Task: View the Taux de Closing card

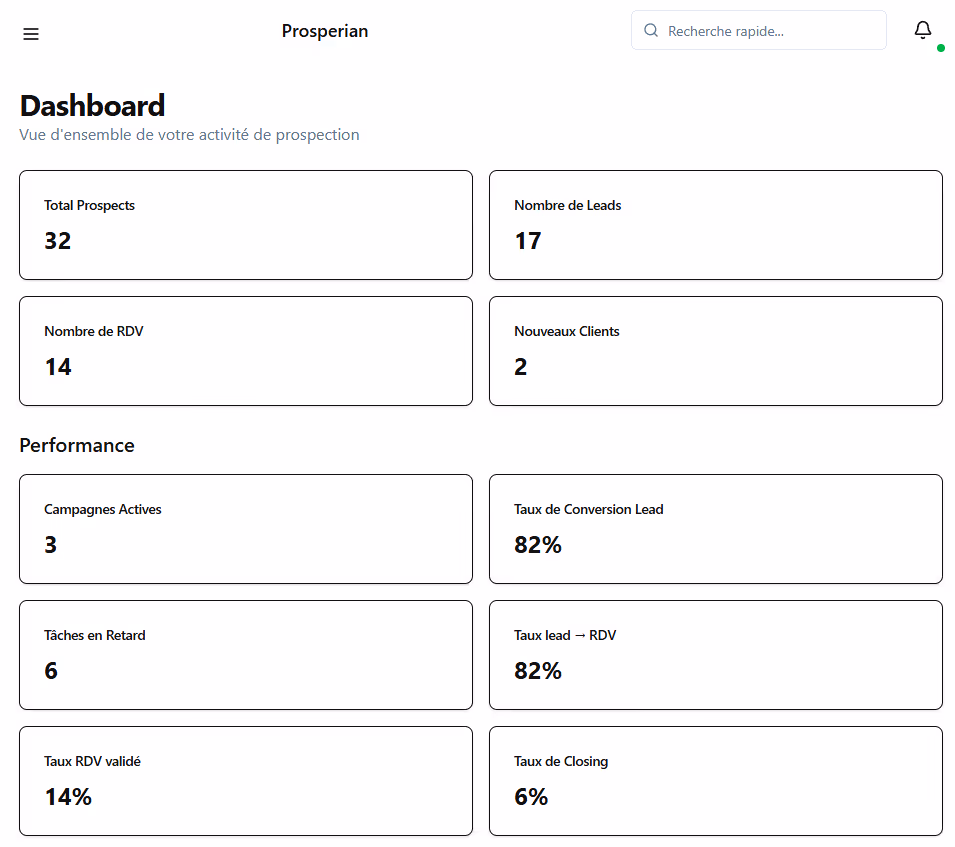Action: coord(715,780)
